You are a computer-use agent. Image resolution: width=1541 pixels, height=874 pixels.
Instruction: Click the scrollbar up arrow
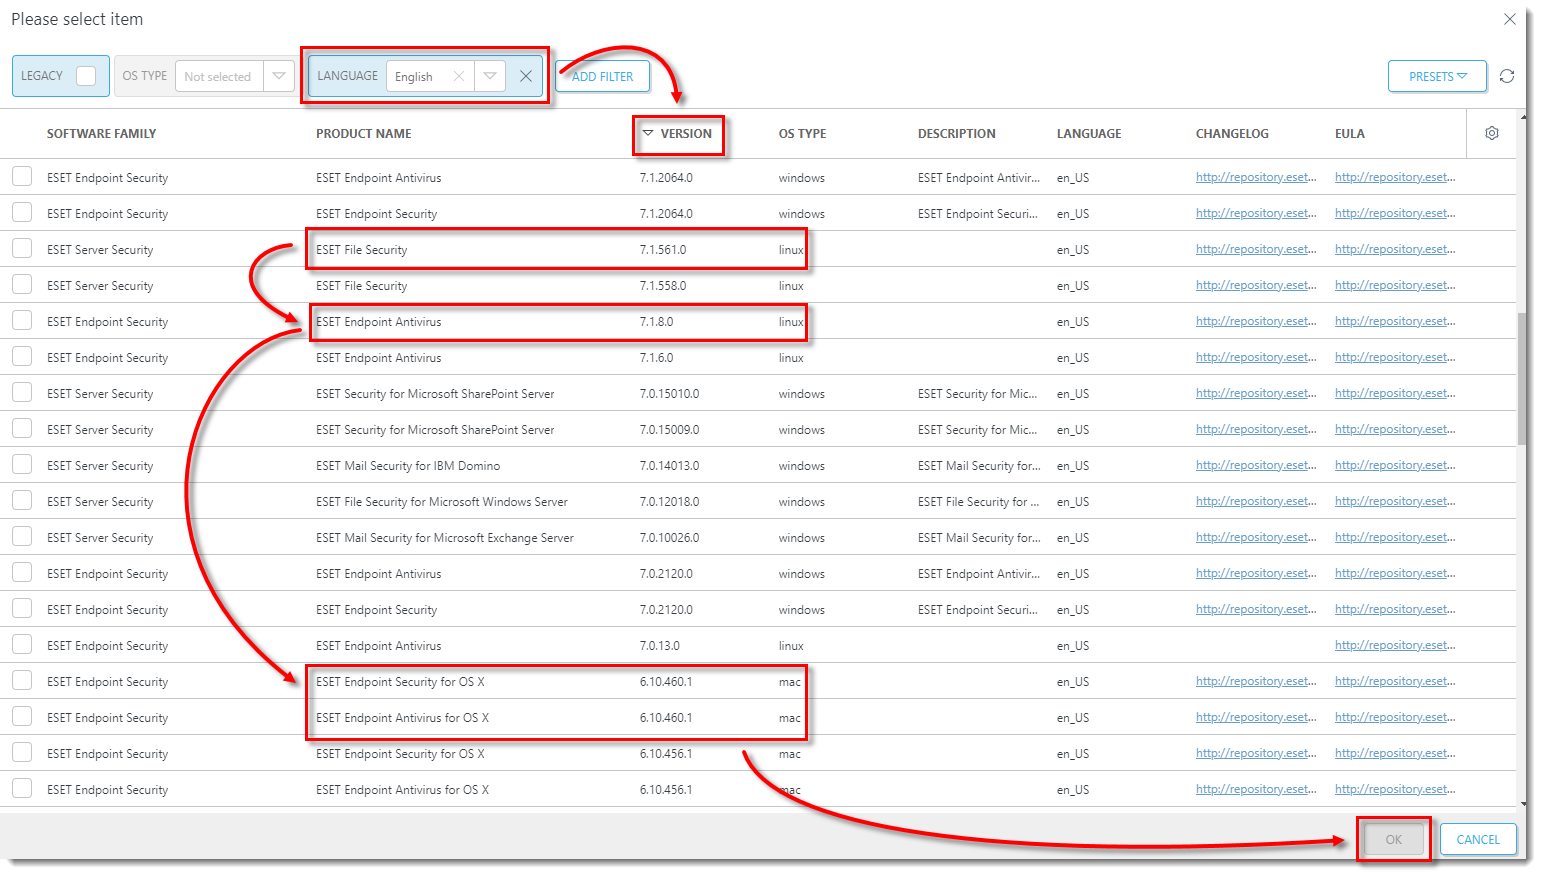click(x=1523, y=116)
